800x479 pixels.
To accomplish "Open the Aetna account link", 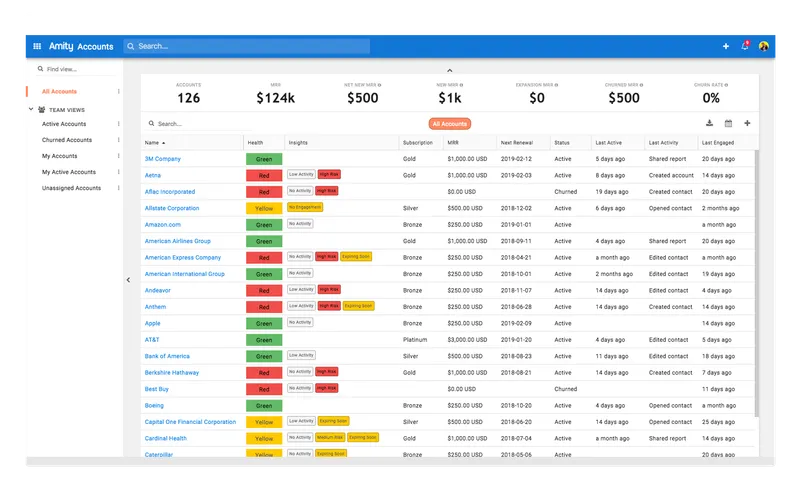I will 153,175.
